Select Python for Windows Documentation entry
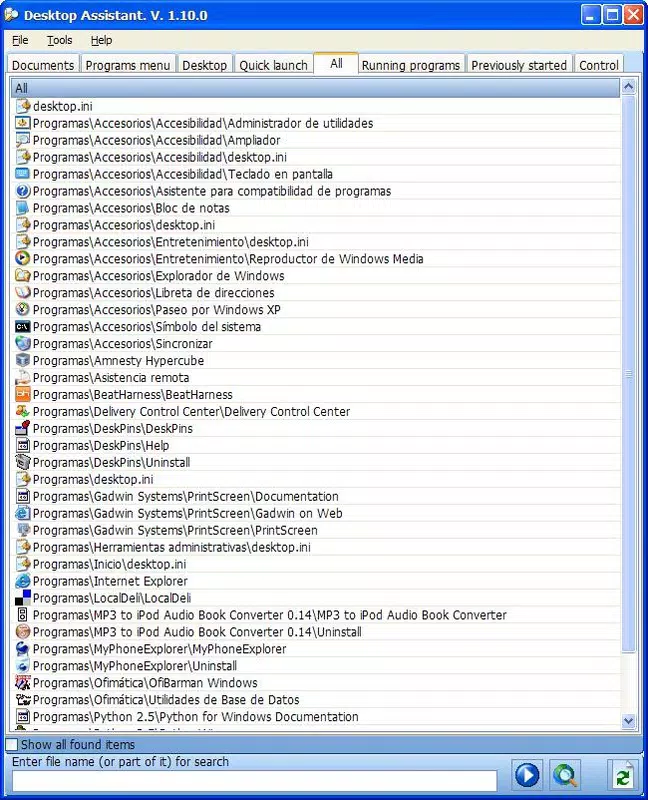 point(317,716)
